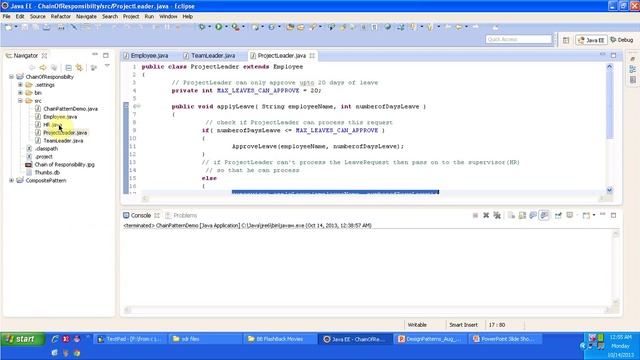
Task: Expand the bin folder
Action: coord(20,93)
